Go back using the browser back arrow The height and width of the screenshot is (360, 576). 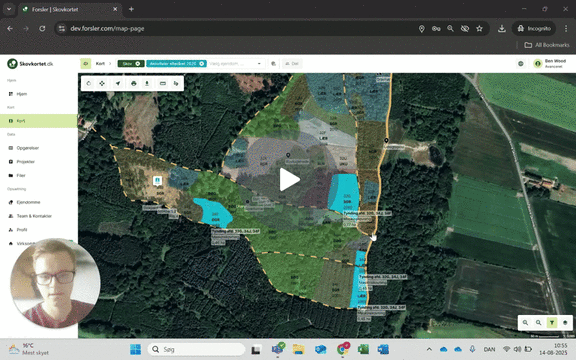coord(10,28)
